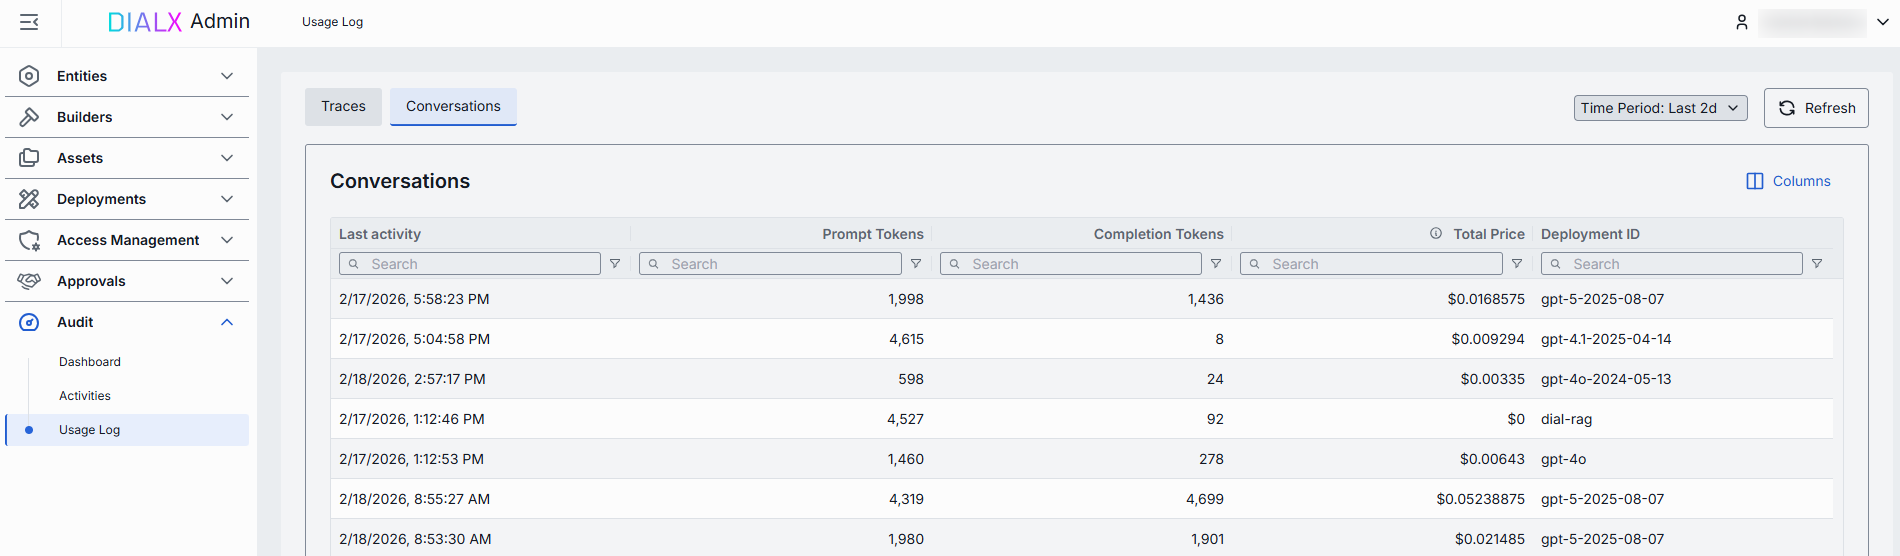Open the user account menu chevron
The width and height of the screenshot is (1900, 556).
click(1882, 22)
